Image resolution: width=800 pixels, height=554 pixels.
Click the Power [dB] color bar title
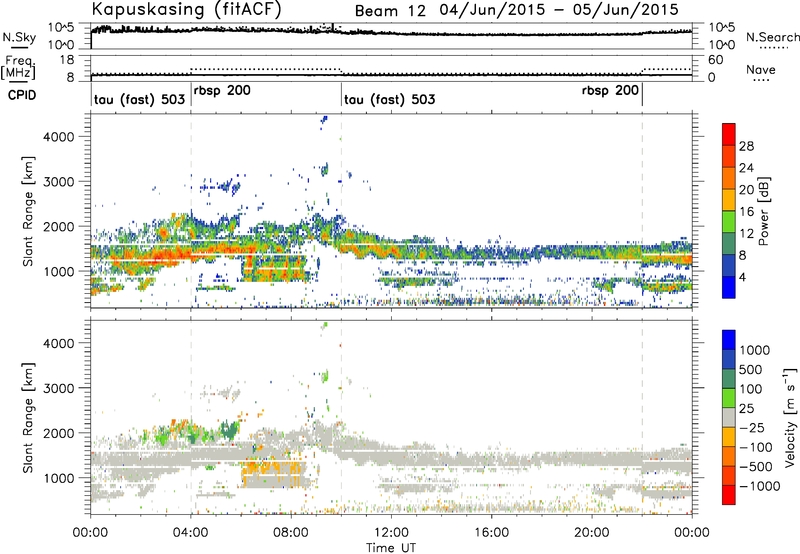tap(763, 211)
